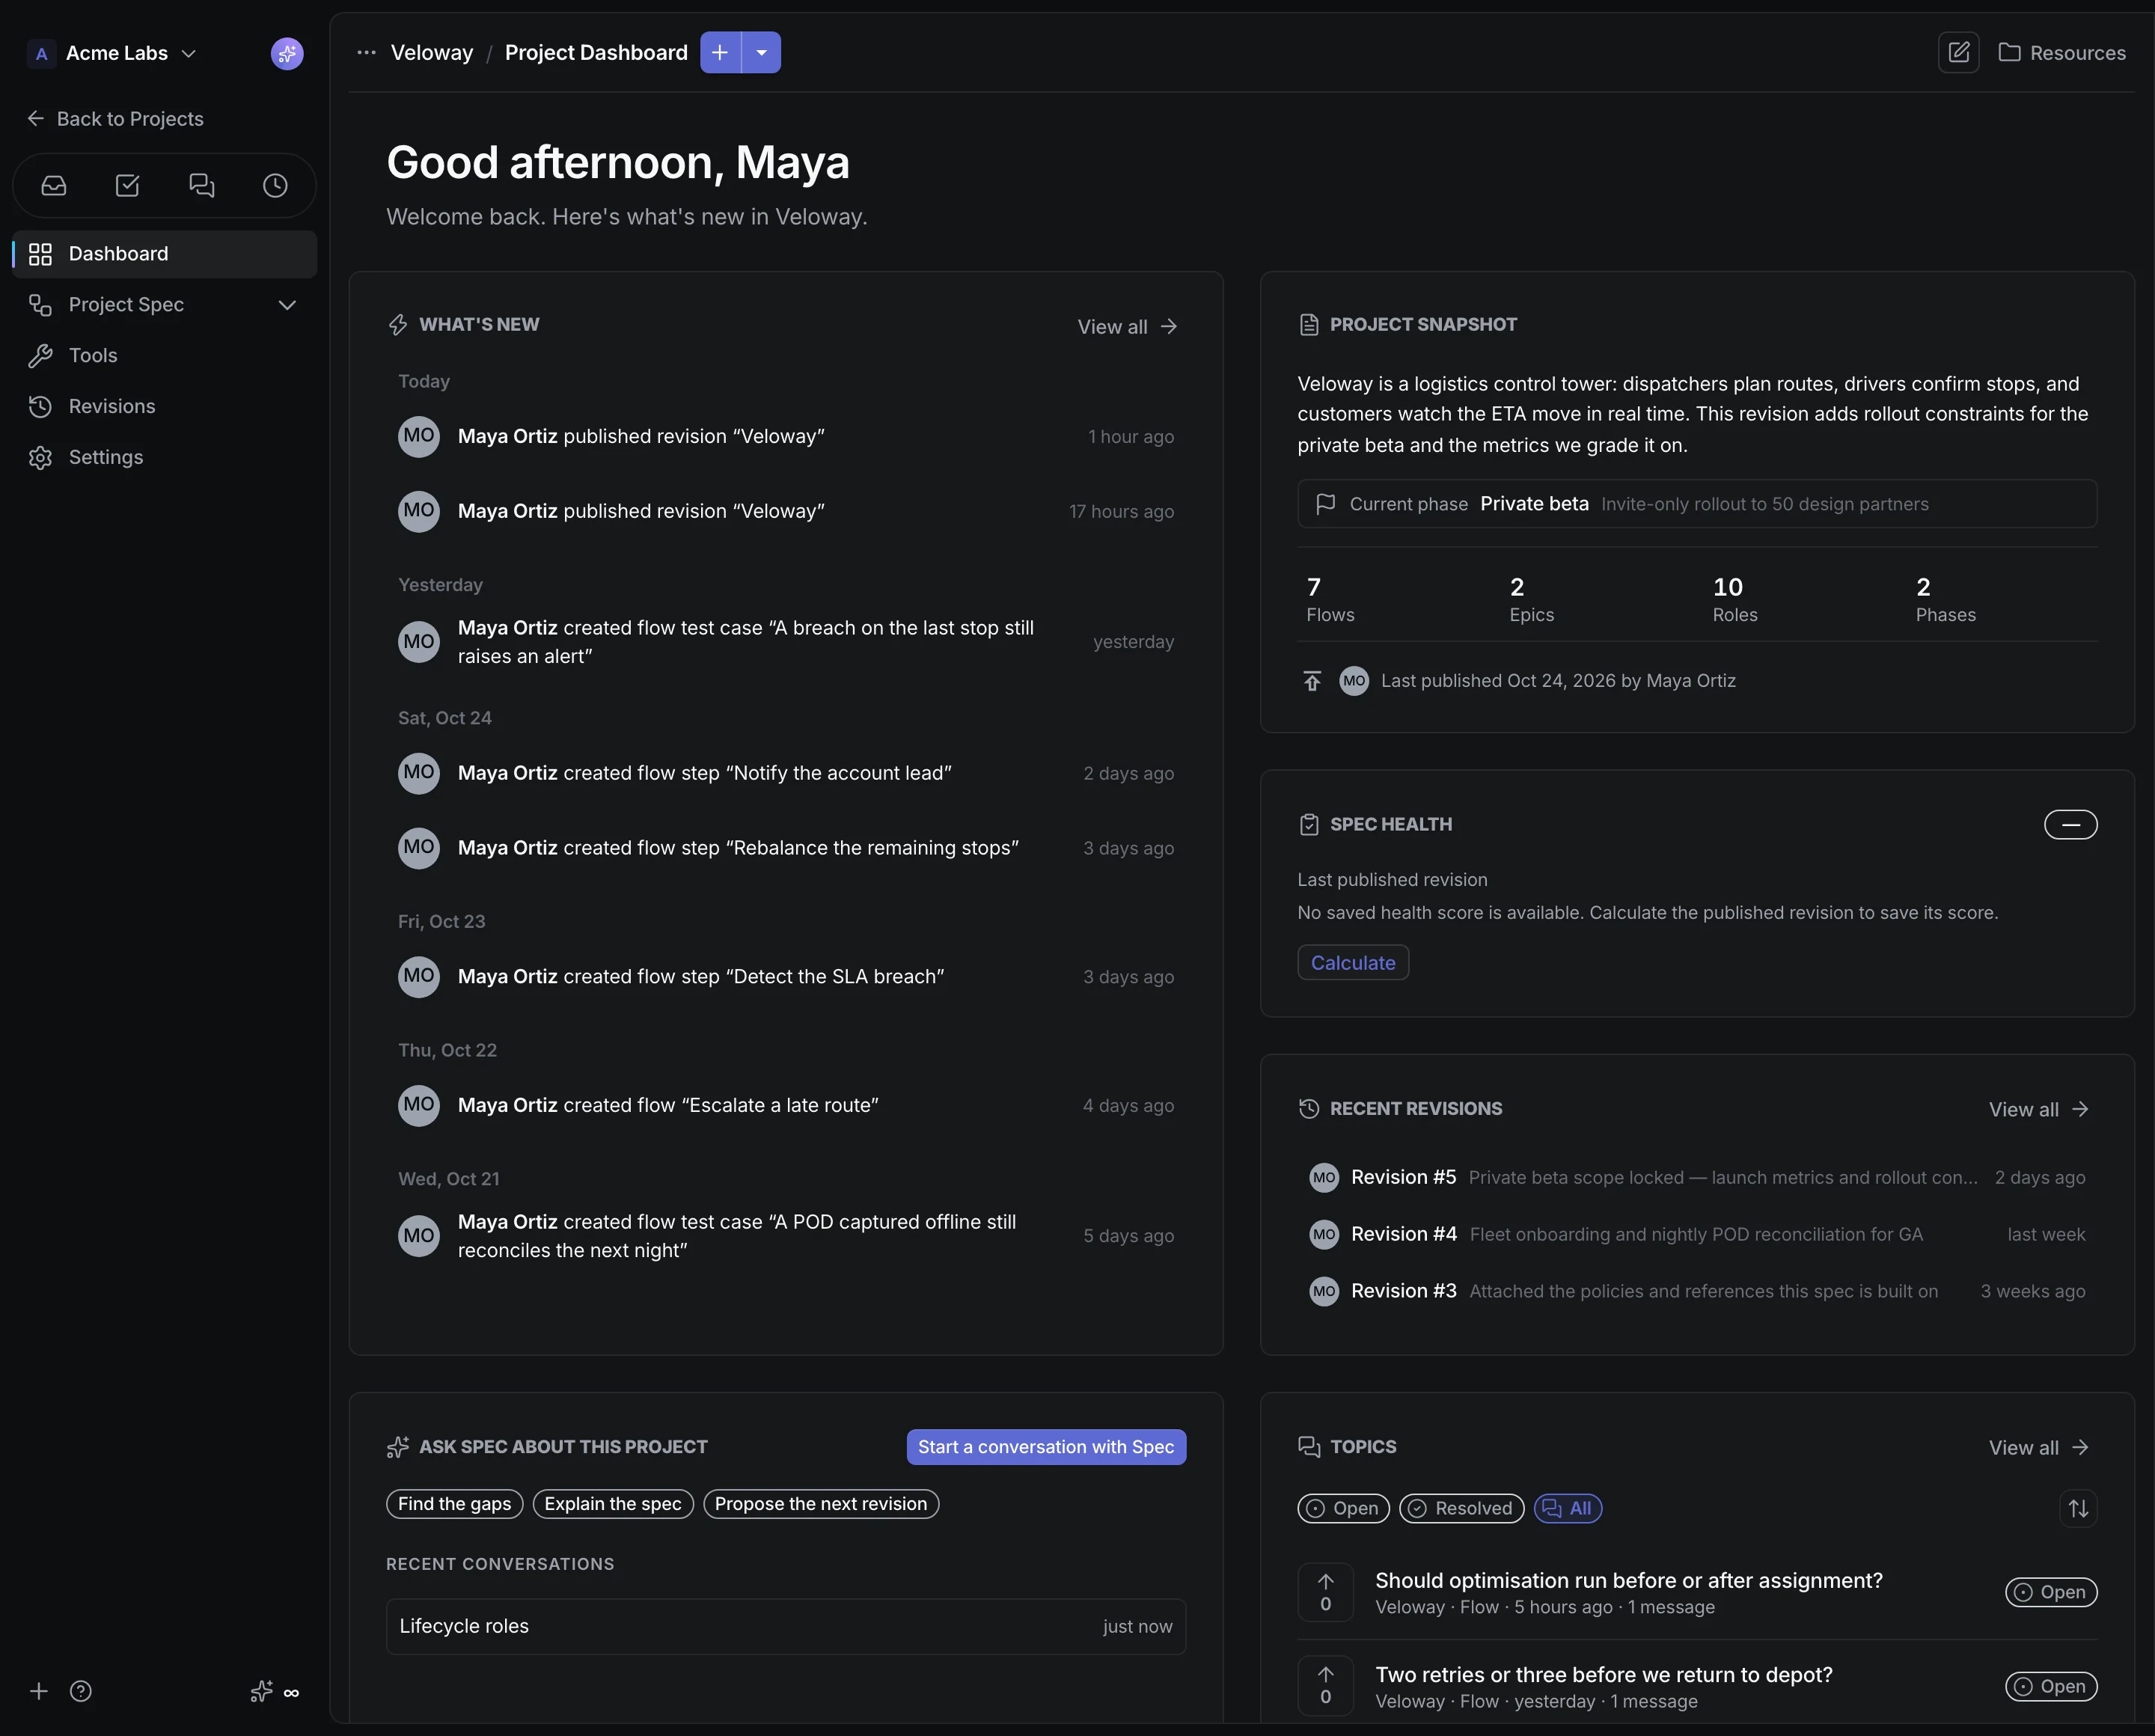2155x1736 pixels.
Task: Open activity: Rebalance the remaining stops
Action: (786, 848)
